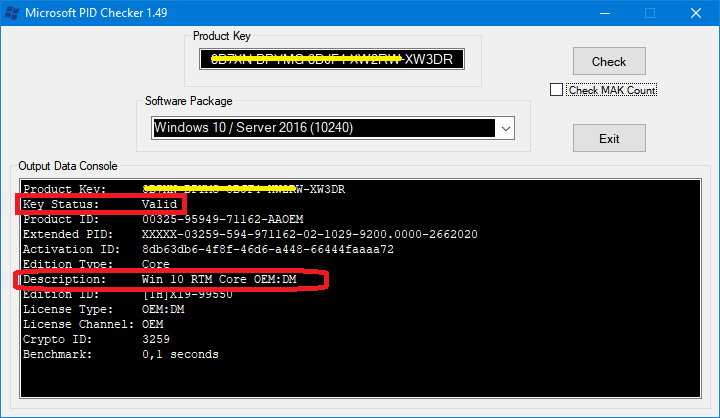Click the Check button
The image size is (720, 418).
609,61
